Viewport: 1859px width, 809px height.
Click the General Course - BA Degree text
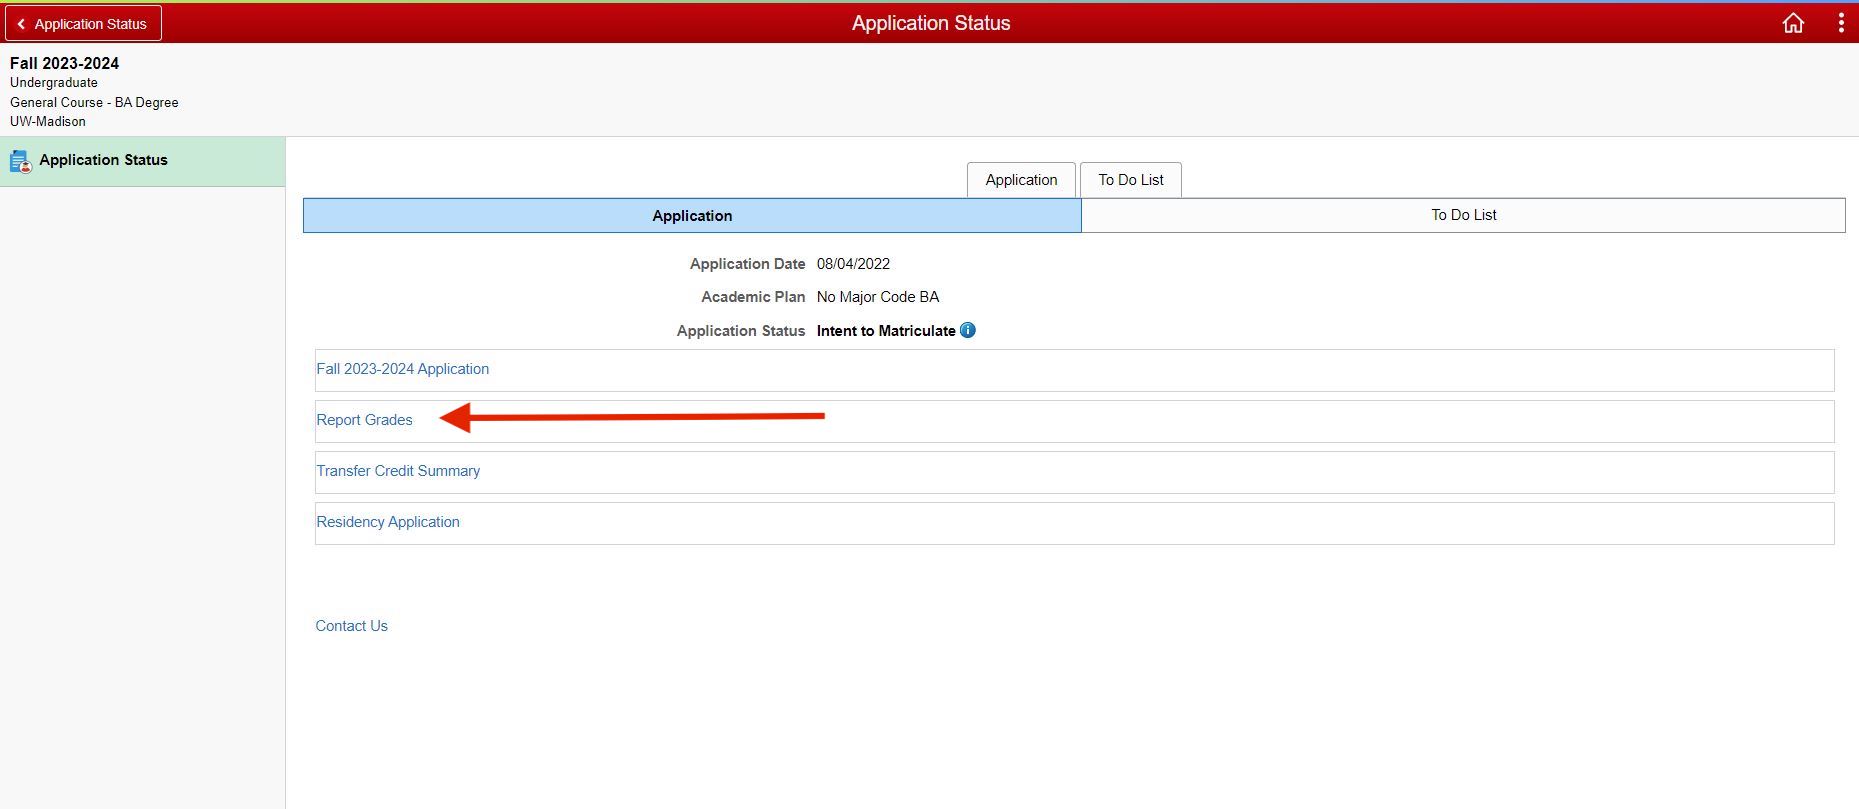pyautogui.click(x=94, y=102)
